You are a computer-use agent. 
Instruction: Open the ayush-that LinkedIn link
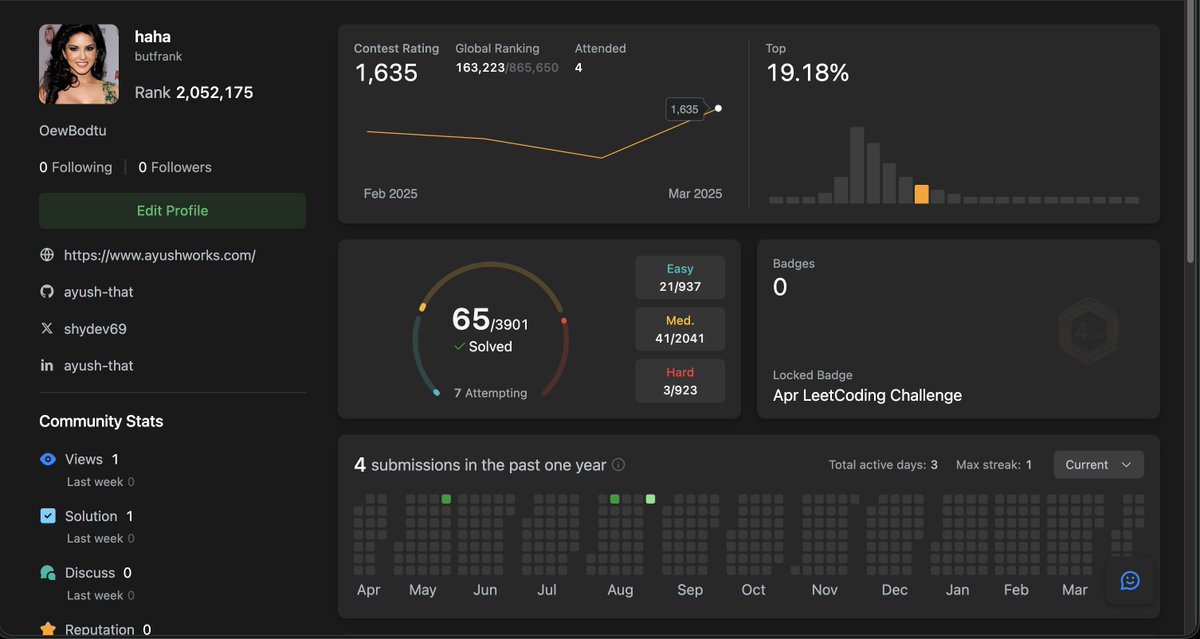click(x=99, y=366)
